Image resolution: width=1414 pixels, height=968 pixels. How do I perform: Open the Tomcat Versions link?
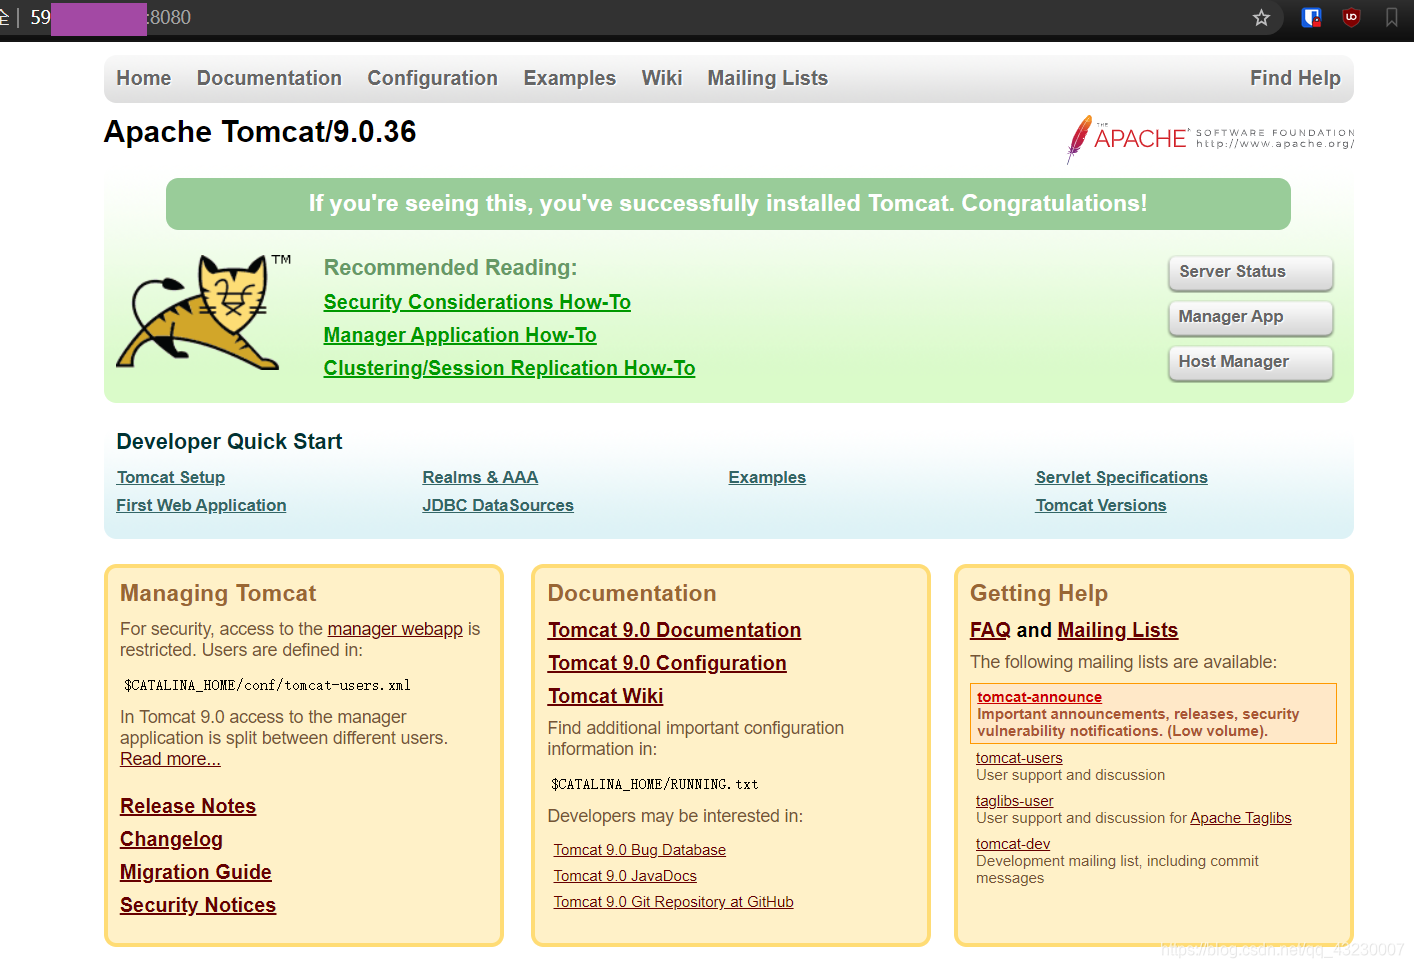pyautogui.click(x=1101, y=506)
